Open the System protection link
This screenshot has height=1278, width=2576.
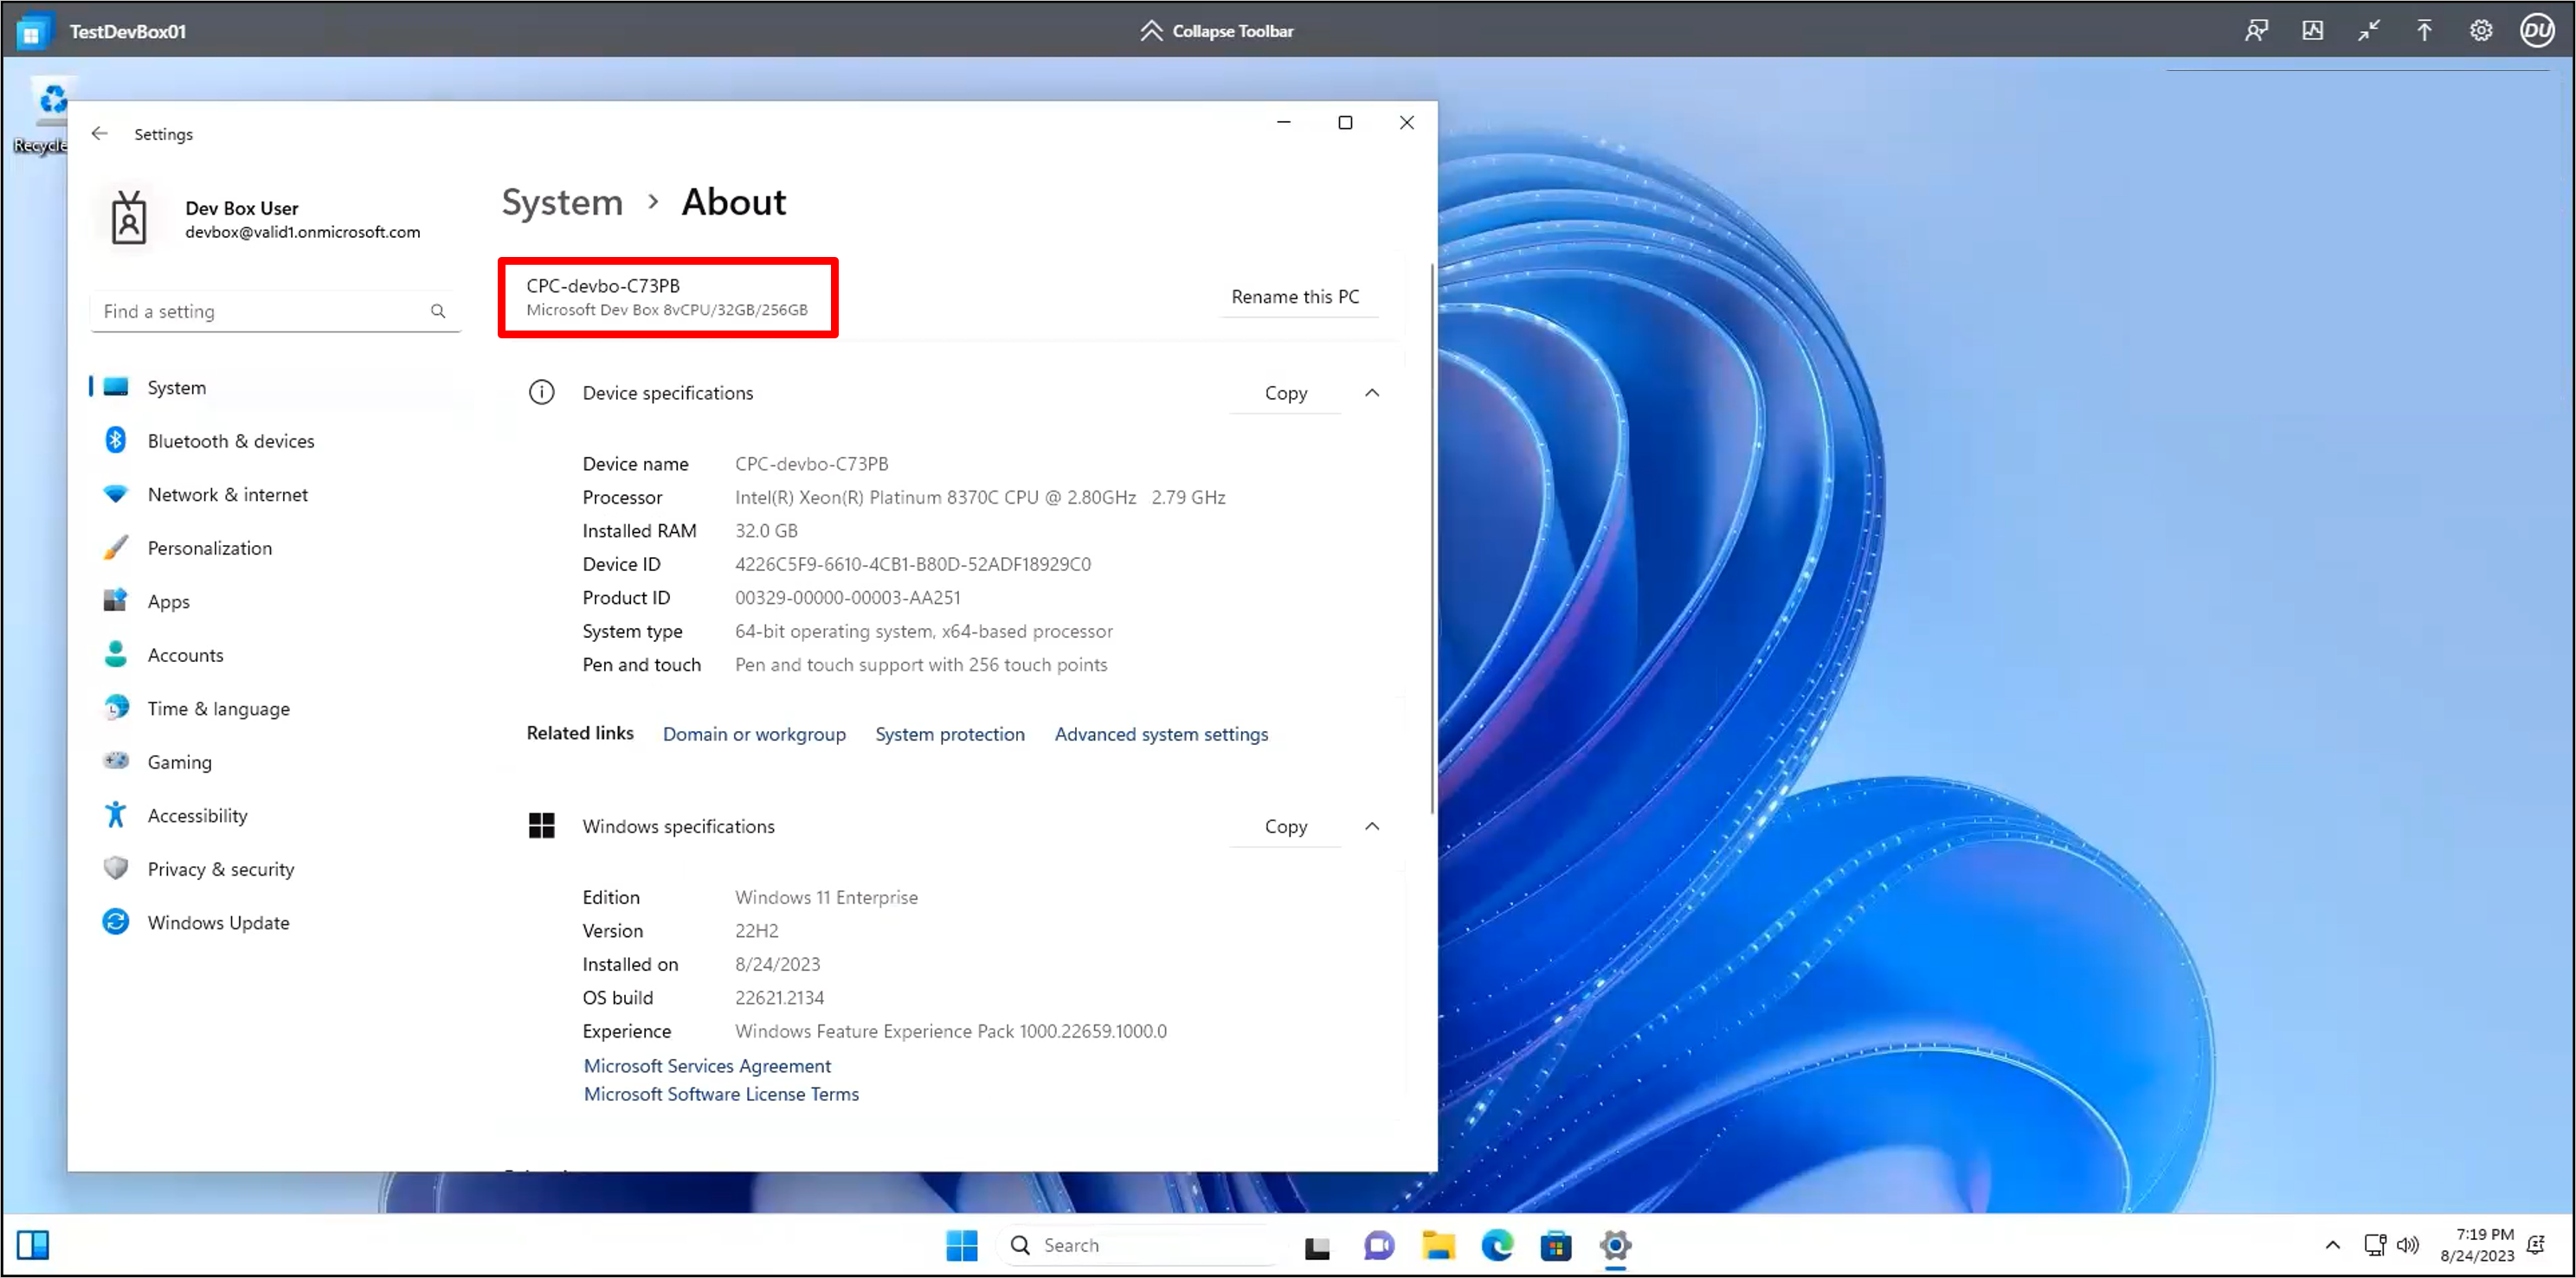[x=950, y=734]
